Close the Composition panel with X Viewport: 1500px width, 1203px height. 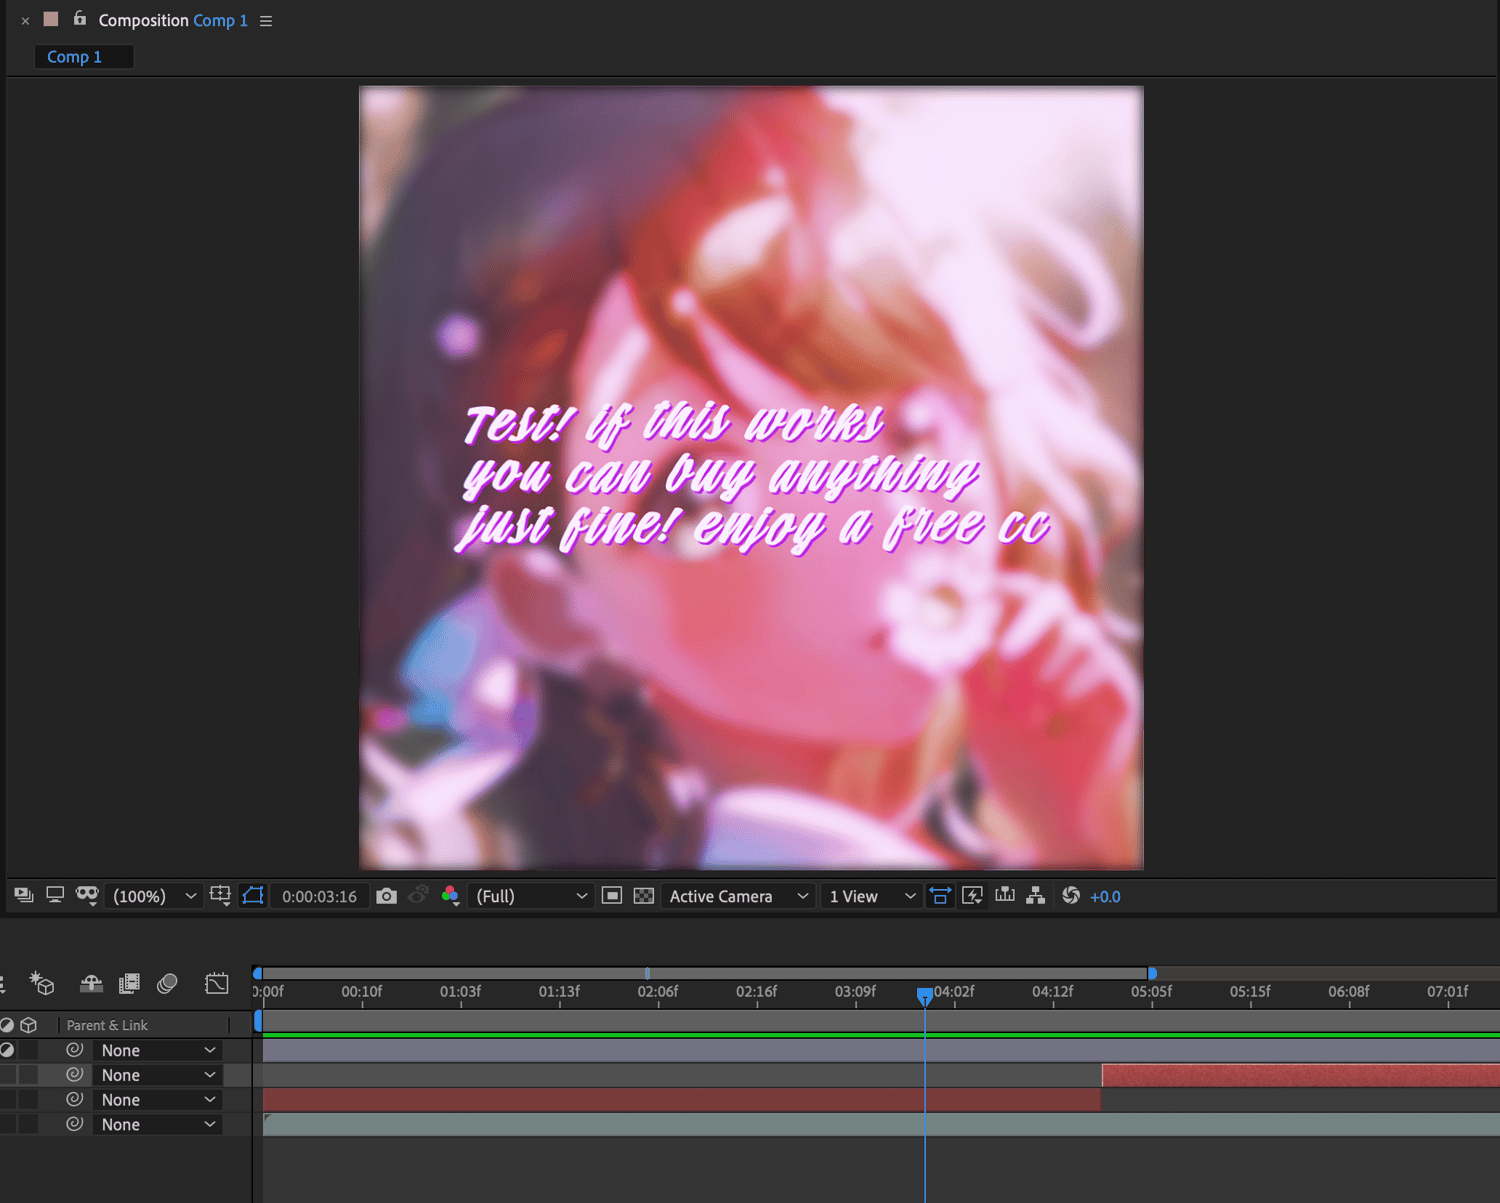tap(25, 21)
